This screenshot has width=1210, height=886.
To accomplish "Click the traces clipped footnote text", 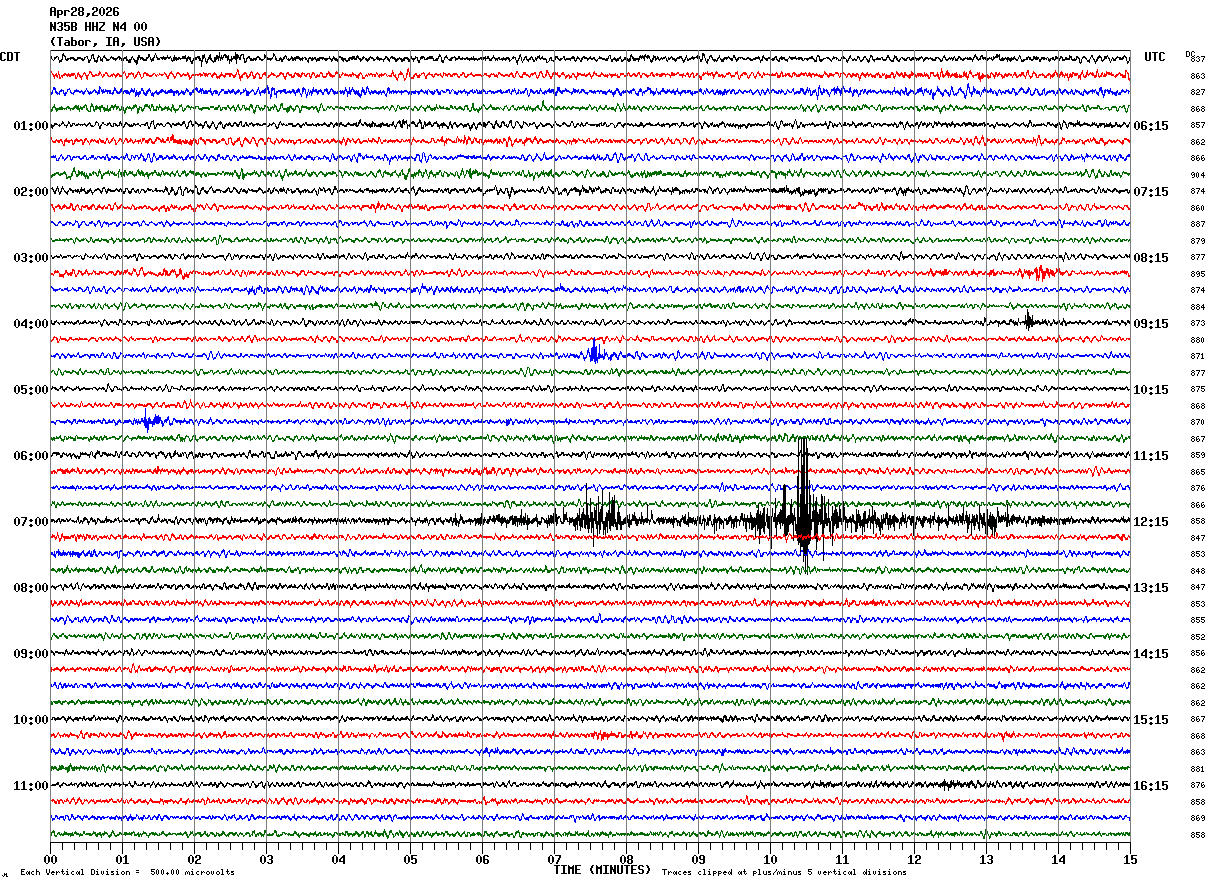I will [784, 872].
